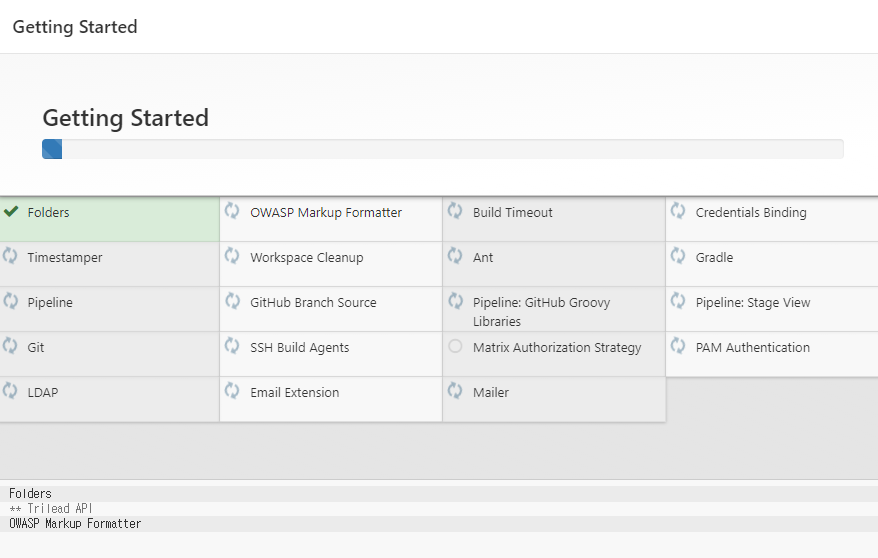The width and height of the screenshot is (878, 558).
Task: Click the SSH Build Agents label
Action: [x=300, y=348]
